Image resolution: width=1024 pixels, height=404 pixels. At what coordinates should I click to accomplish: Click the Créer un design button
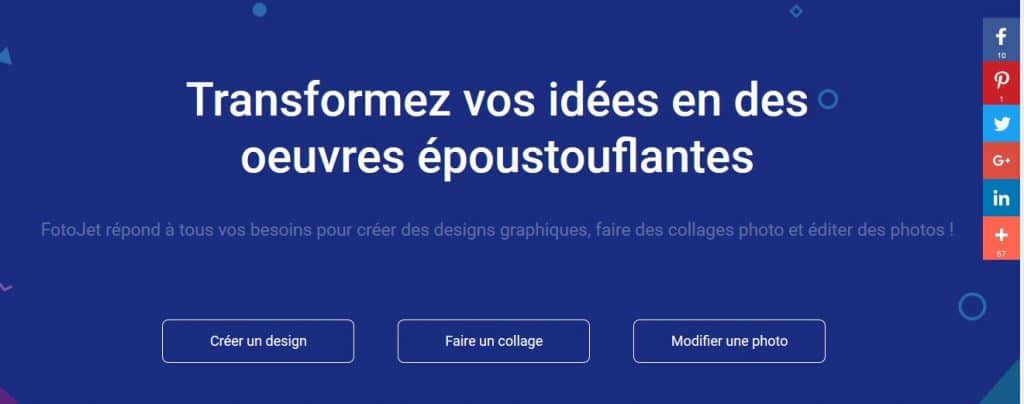click(x=258, y=341)
